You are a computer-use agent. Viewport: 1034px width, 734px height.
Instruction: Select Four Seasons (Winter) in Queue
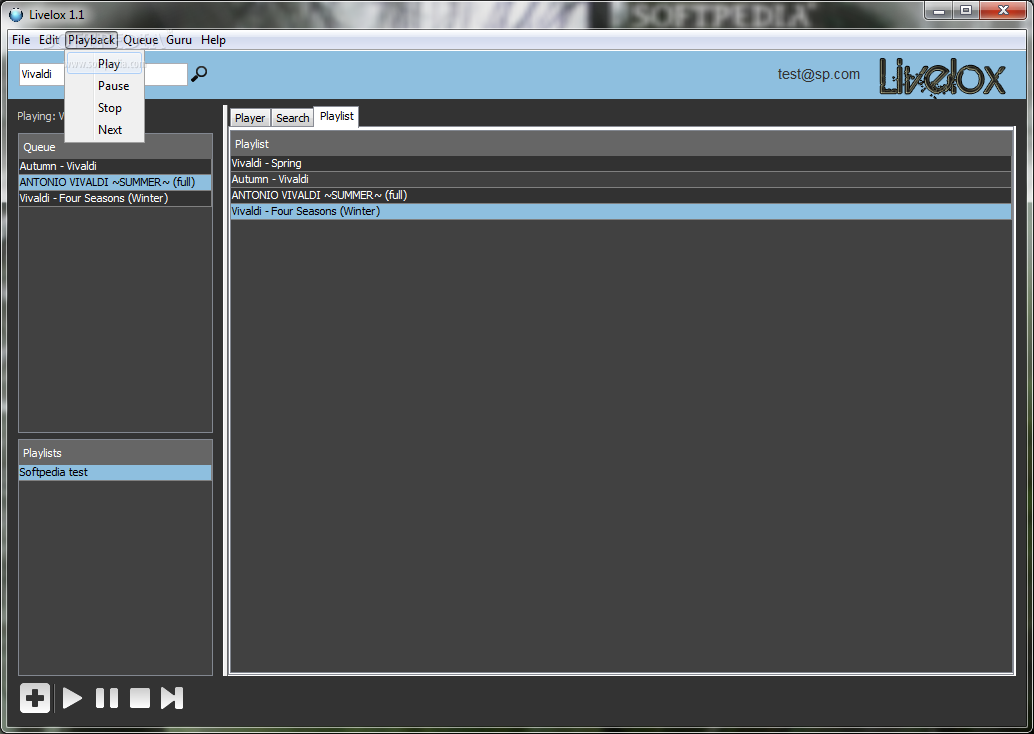point(115,198)
